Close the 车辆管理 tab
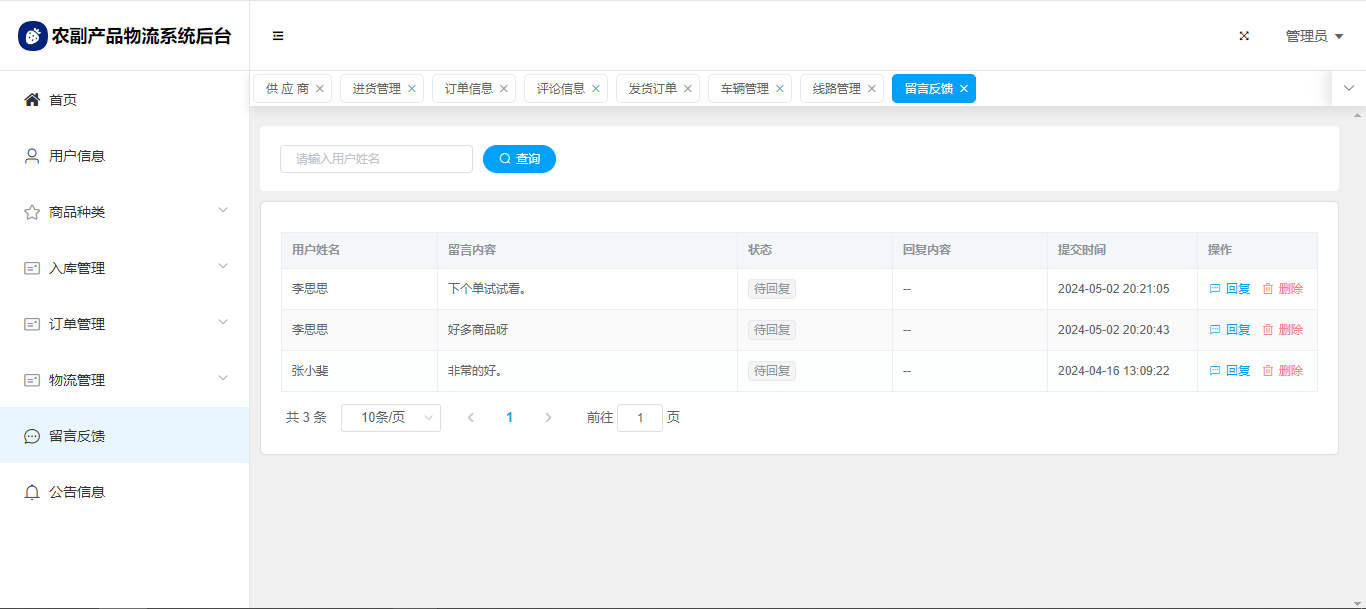The image size is (1366, 609). point(780,89)
